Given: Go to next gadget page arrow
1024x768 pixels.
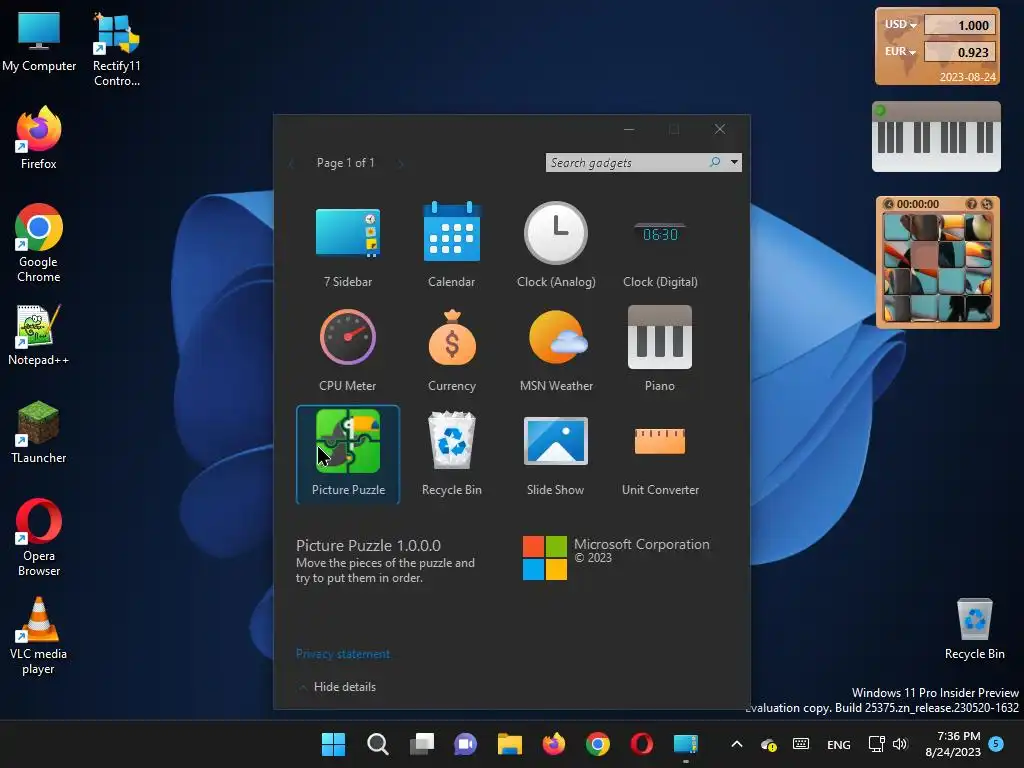Looking at the screenshot, I should click(x=401, y=163).
